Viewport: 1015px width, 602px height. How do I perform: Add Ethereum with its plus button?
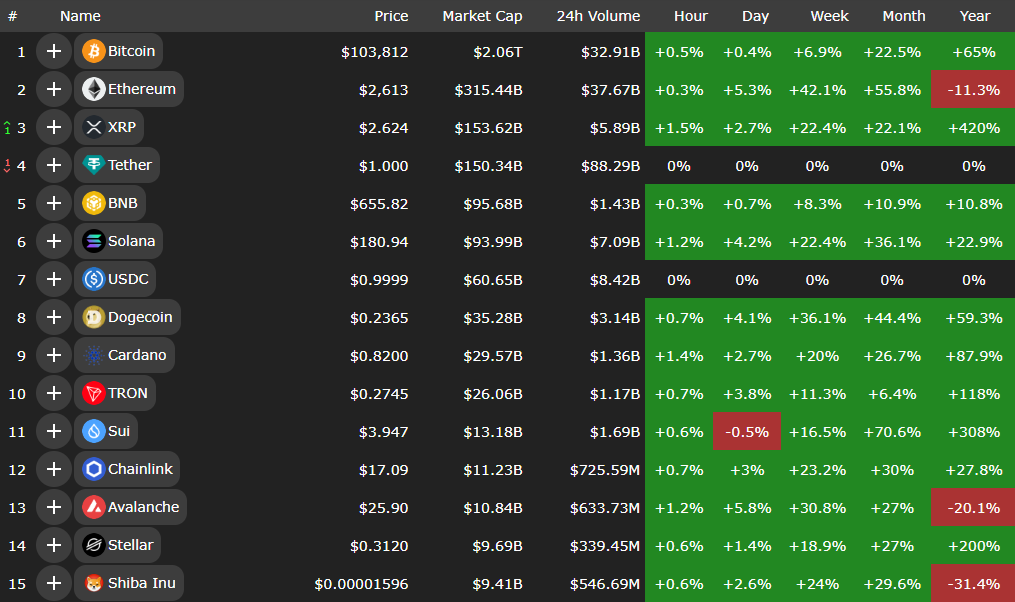pos(54,89)
